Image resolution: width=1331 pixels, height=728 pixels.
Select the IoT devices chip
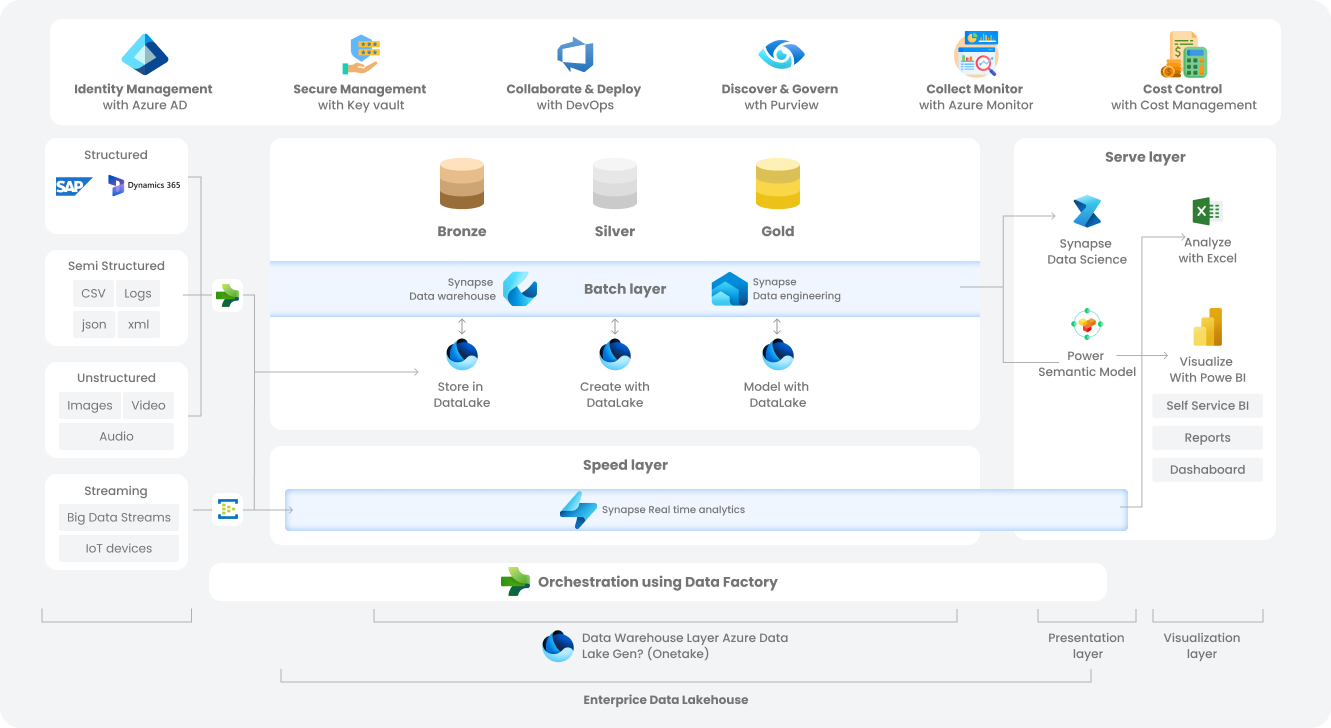pyautogui.click(x=119, y=548)
